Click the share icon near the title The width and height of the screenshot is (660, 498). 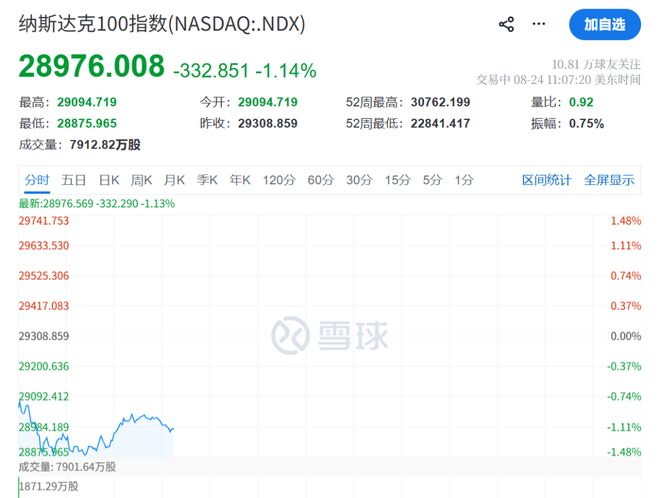(x=506, y=24)
